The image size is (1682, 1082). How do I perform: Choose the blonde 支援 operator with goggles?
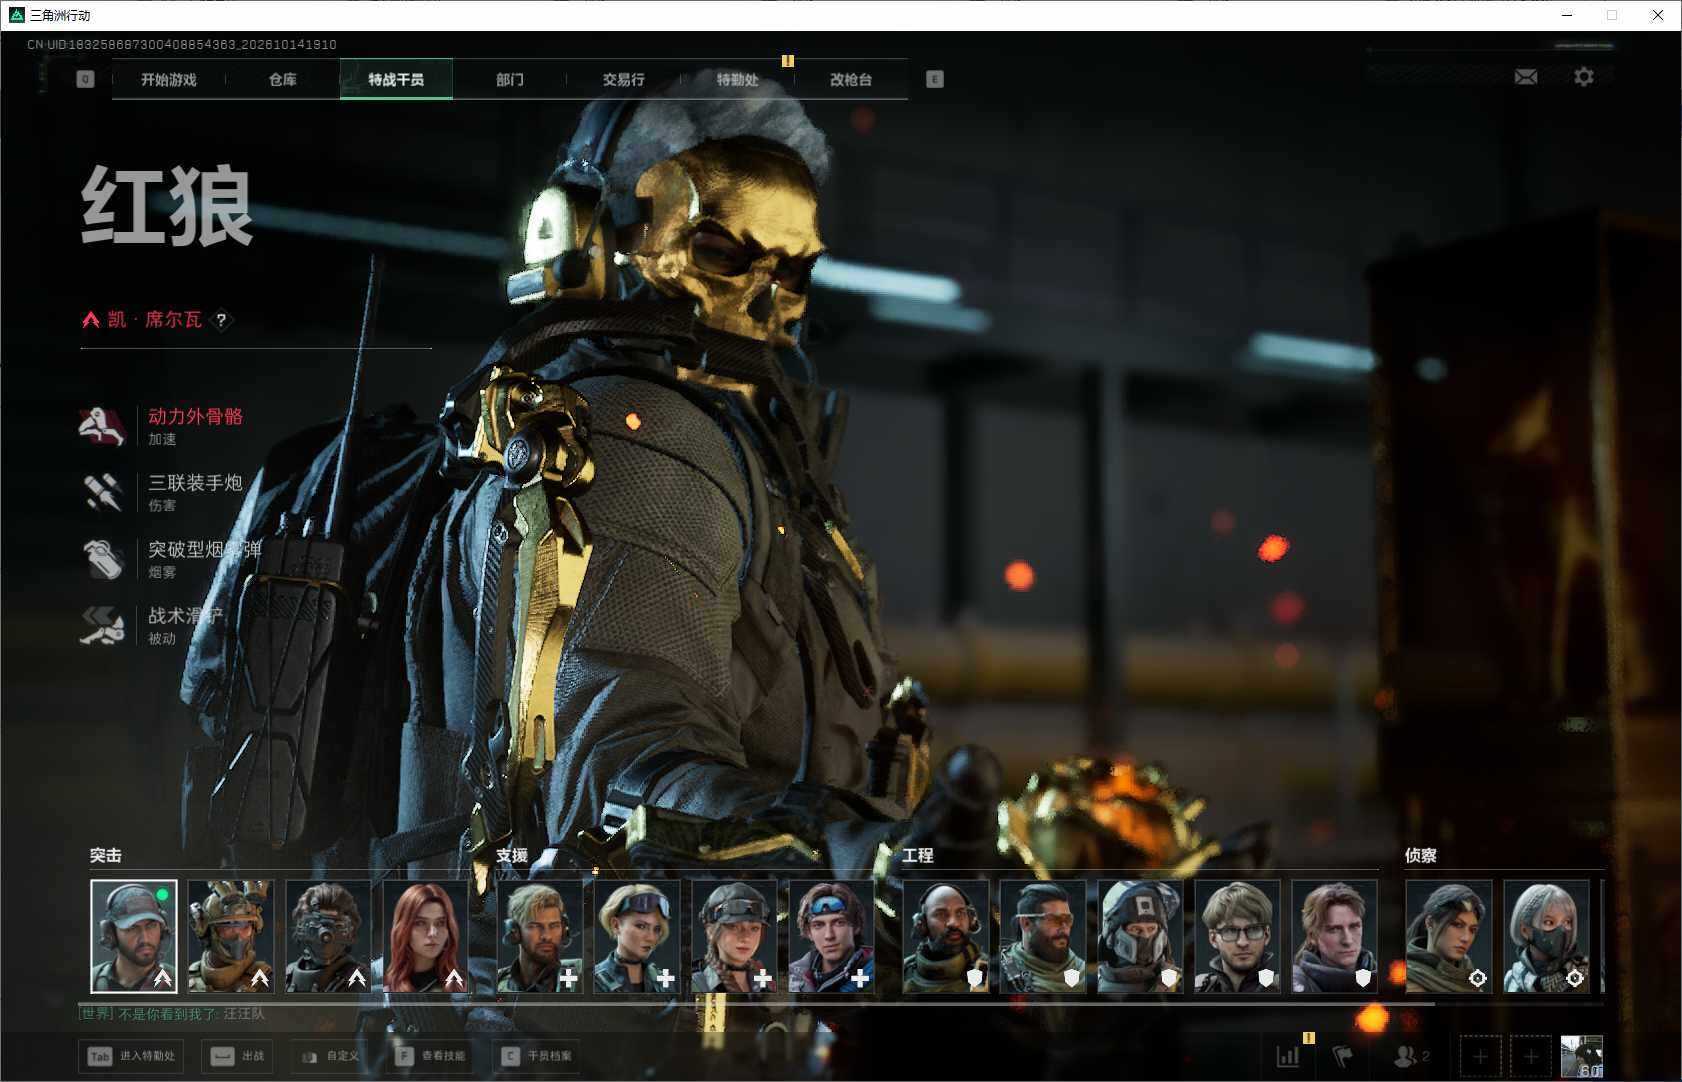click(x=637, y=936)
